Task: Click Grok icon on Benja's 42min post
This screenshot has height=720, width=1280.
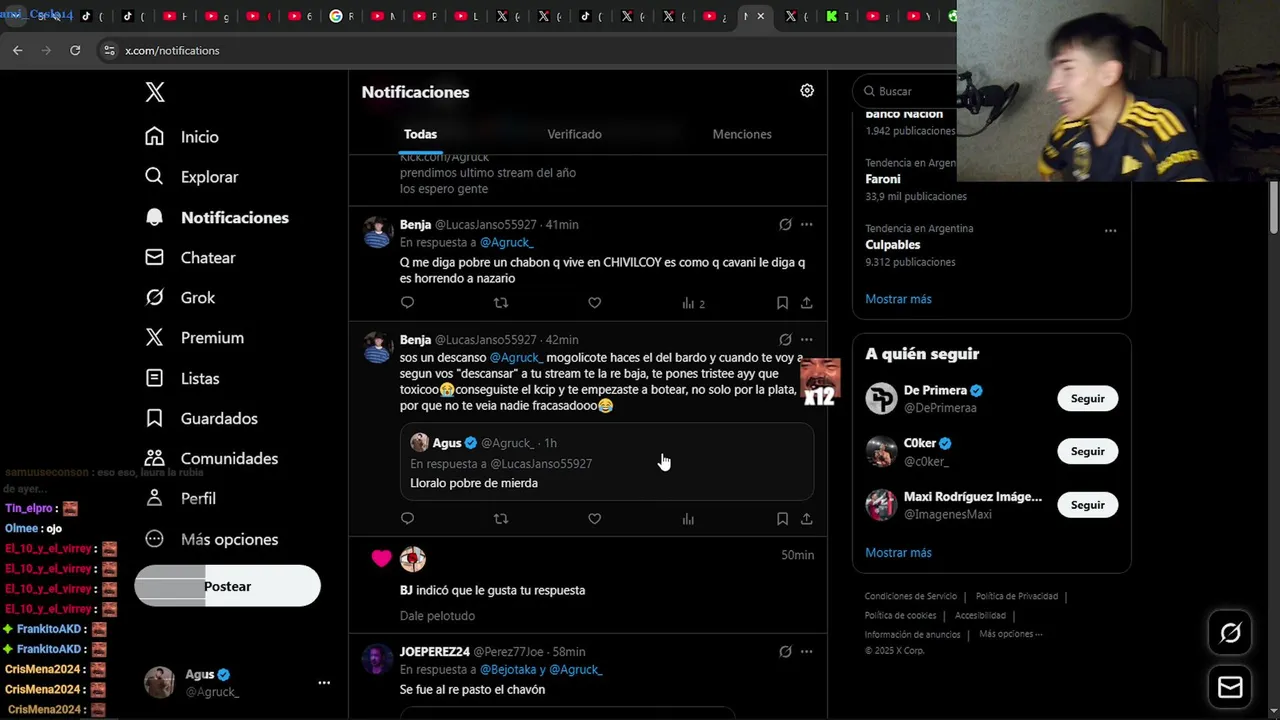Action: pyautogui.click(x=785, y=340)
